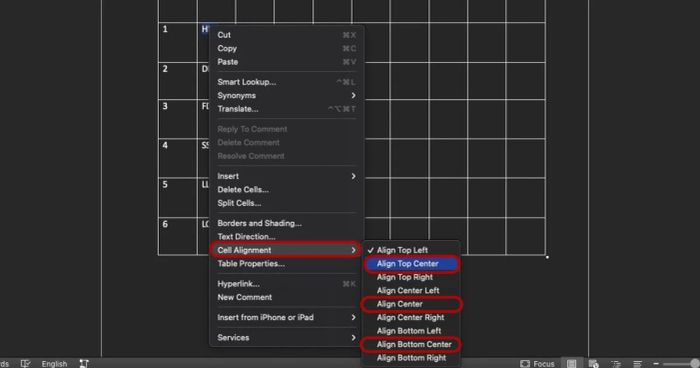Choose Copy from the context menu
The width and height of the screenshot is (700, 368).
tap(287, 48)
